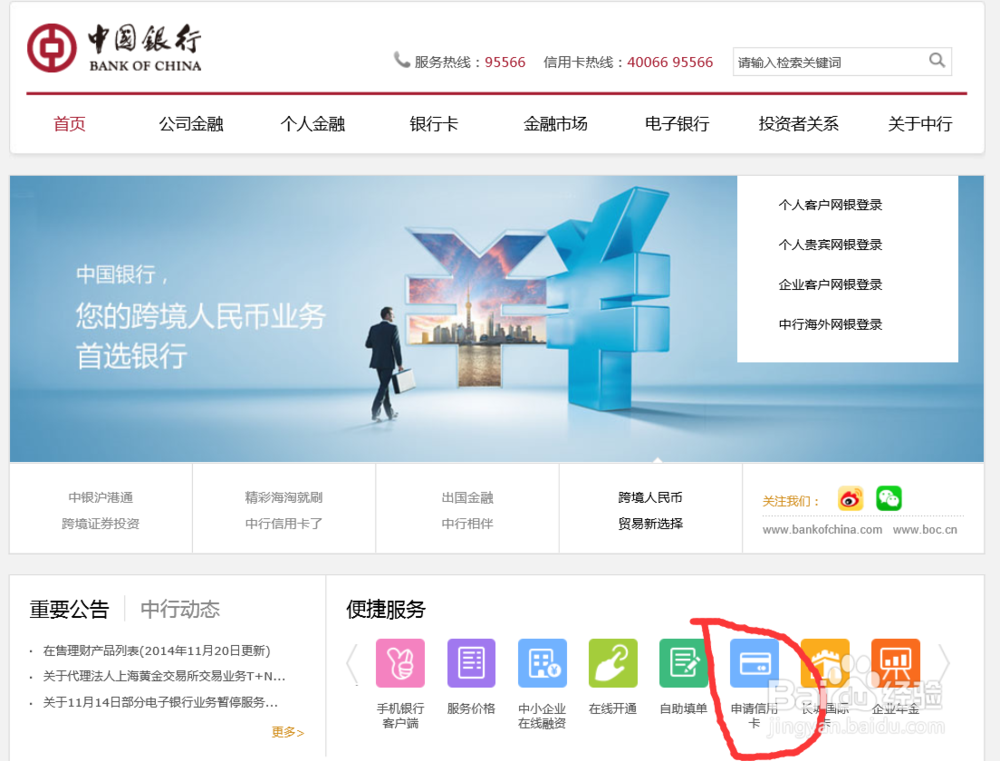Open 手机银行客户端 mobile banking icon
Viewport: 1000px width, 761px height.
[400, 663]
